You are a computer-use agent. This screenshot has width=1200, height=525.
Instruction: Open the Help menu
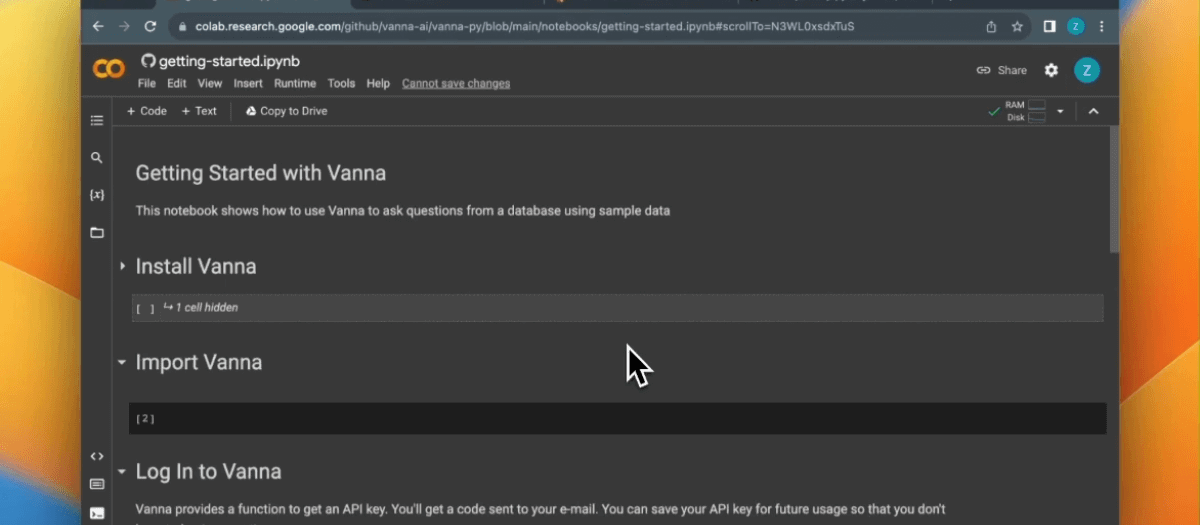pyautogui.click(x=378, y=84)
